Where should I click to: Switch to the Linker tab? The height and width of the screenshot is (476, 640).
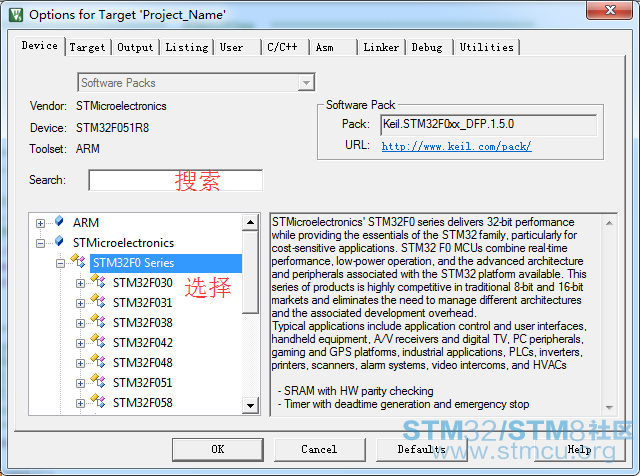(381, 47)
